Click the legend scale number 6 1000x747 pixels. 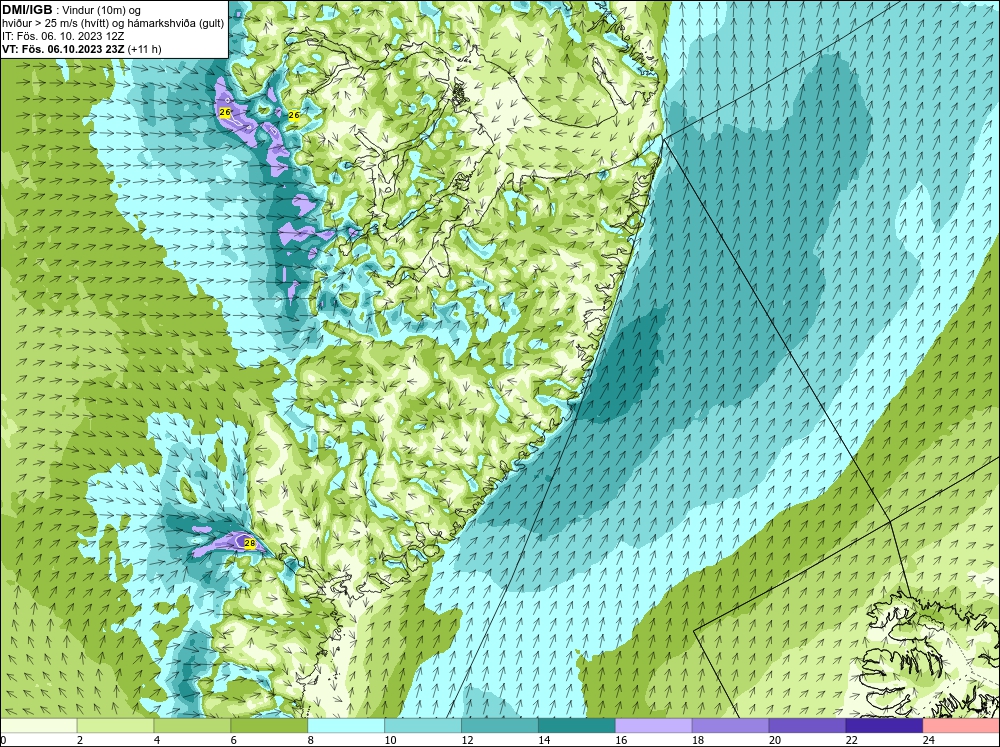233,740
